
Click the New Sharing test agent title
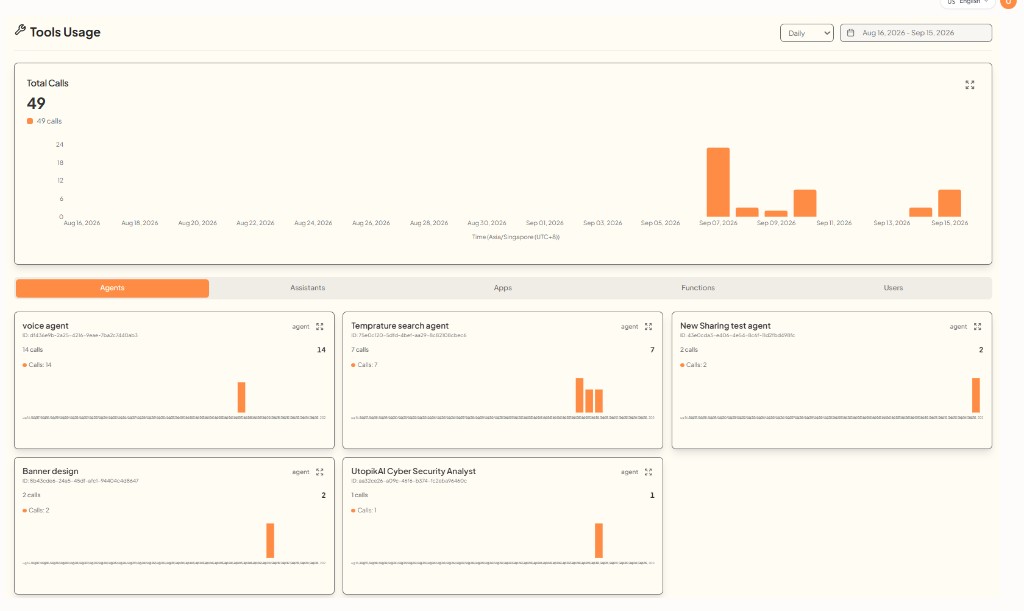tap(725, 326)
